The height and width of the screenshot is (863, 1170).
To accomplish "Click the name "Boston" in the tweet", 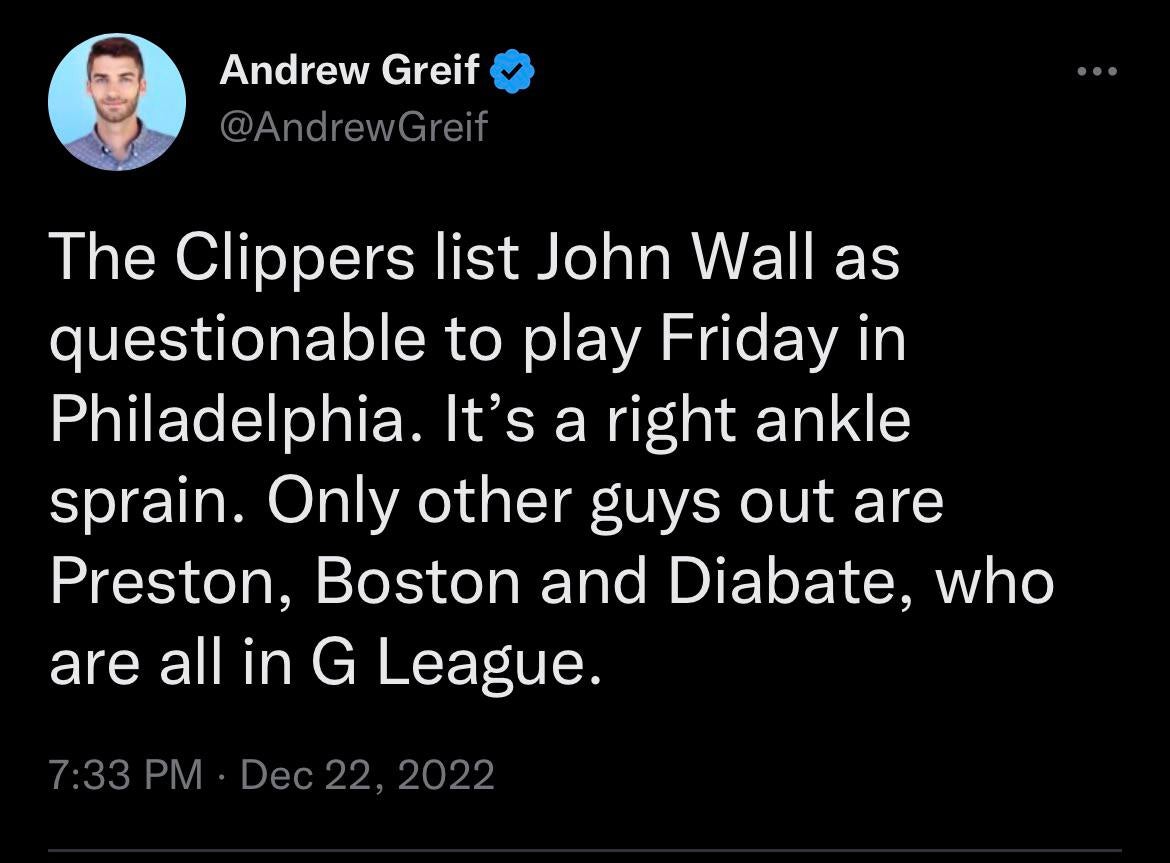I will tap(418, 582).
